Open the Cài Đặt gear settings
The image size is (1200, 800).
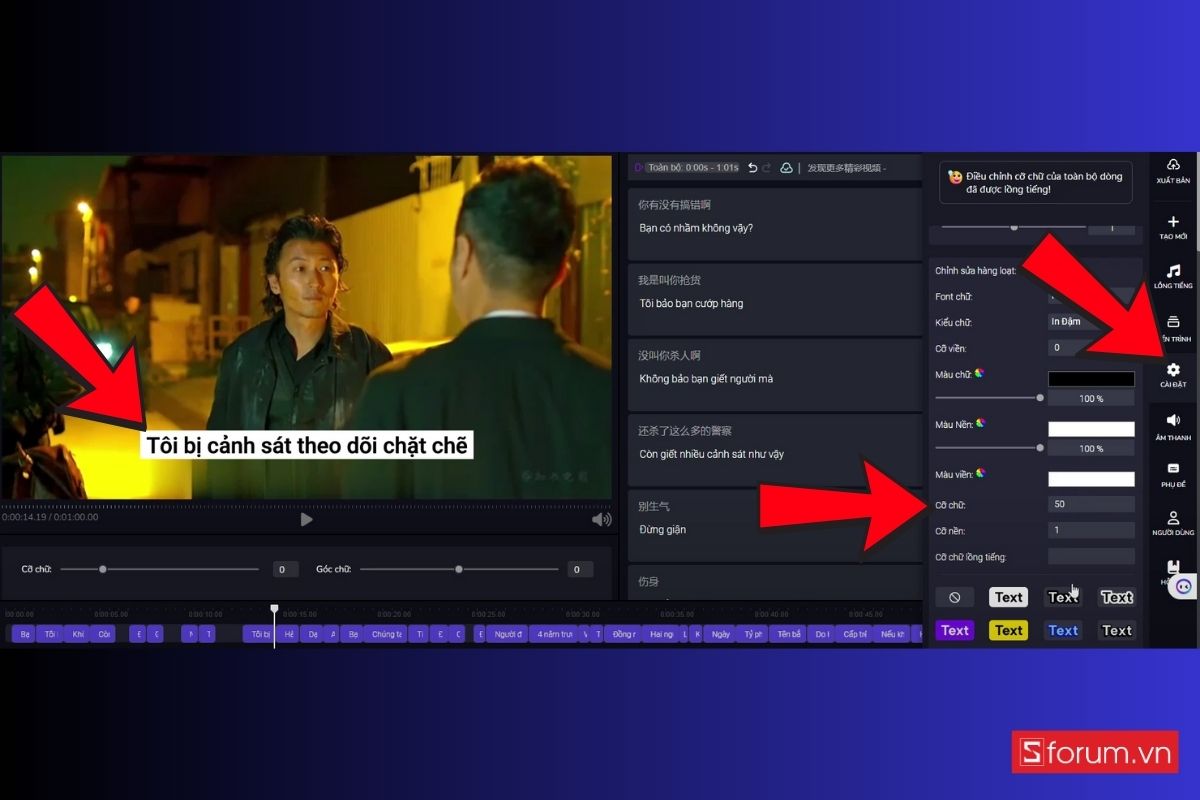coord(1173,371)
